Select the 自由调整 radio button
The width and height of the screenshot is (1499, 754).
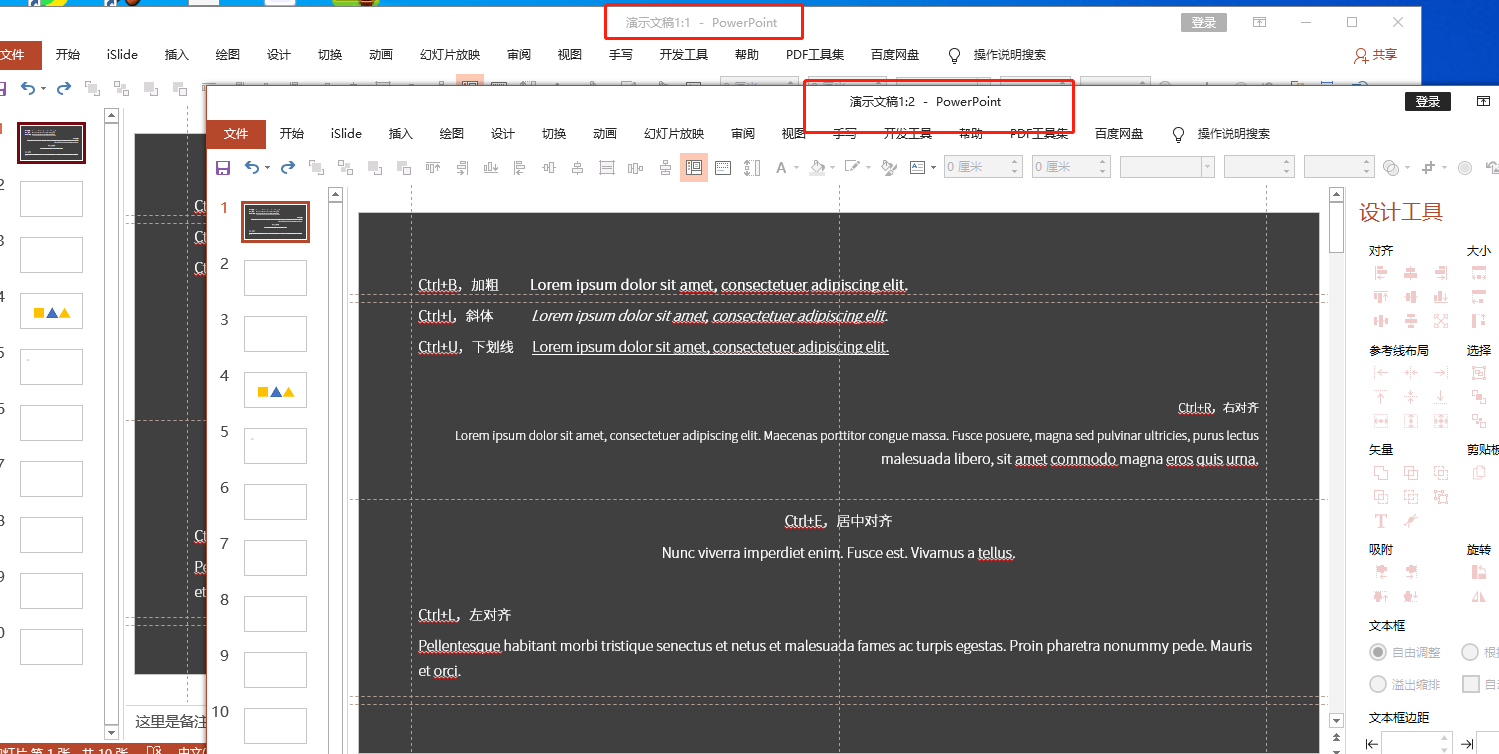(1378, 652)
